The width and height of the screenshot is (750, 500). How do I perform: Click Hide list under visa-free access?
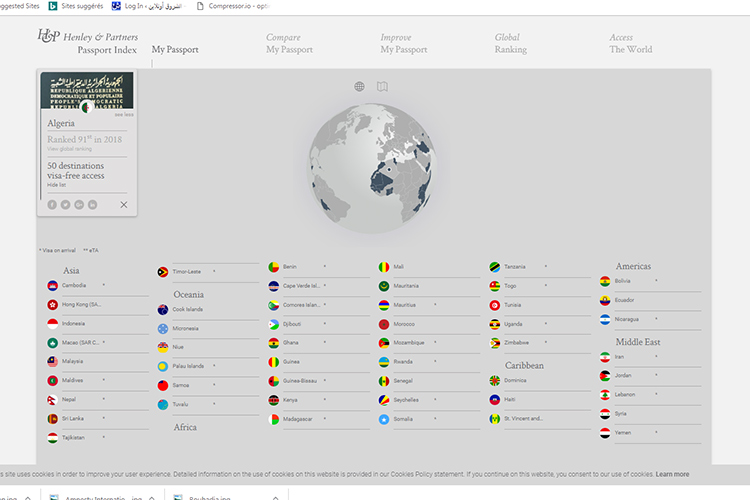[56, 185]
